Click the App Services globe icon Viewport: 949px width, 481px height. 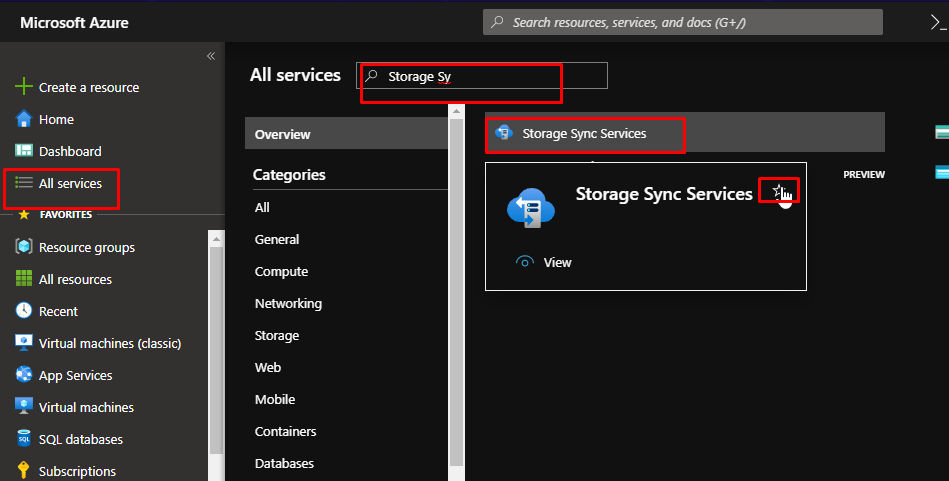24,375
